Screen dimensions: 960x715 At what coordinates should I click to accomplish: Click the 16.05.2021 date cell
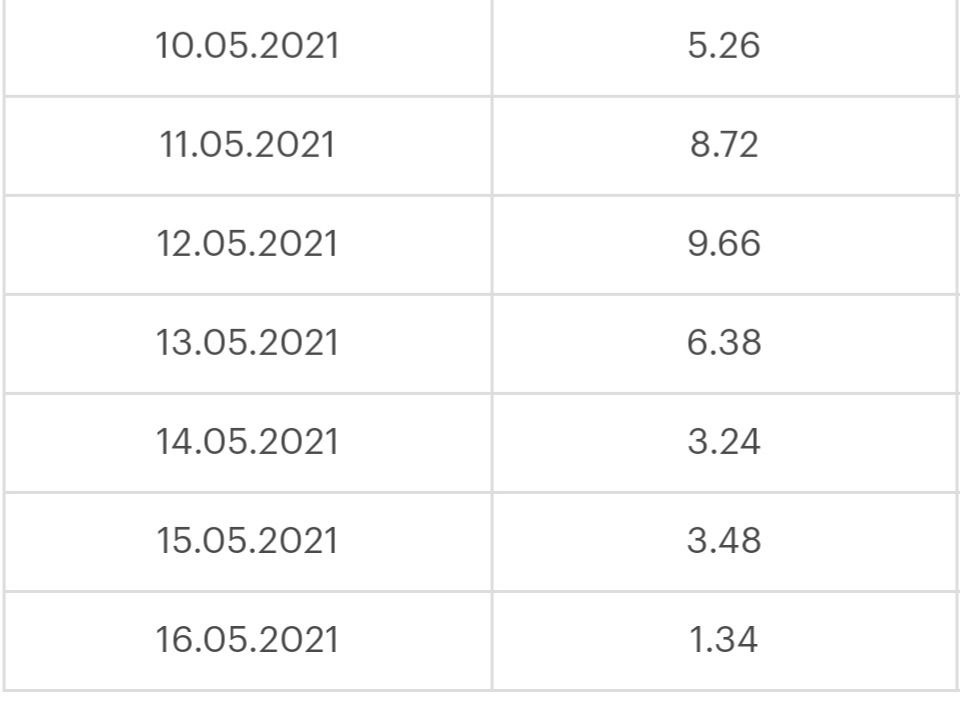pos(247,641)
